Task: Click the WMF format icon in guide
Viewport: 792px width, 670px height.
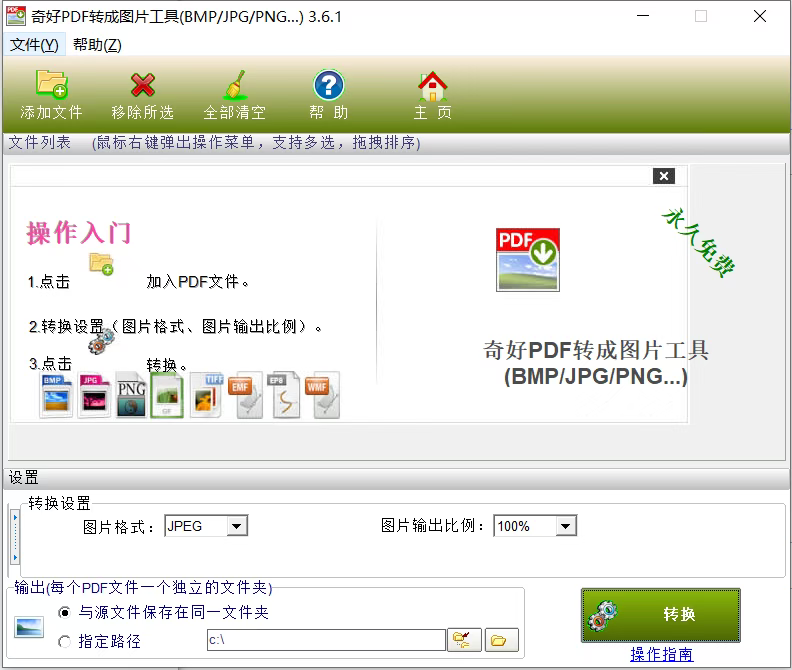Action: [323, 396]
